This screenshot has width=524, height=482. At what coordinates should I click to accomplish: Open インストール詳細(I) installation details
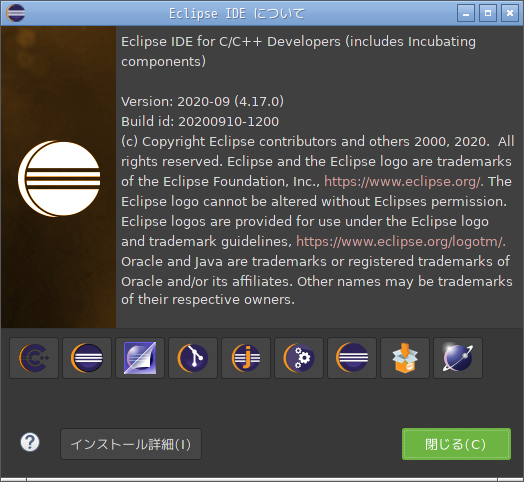(x=131, y=444)
